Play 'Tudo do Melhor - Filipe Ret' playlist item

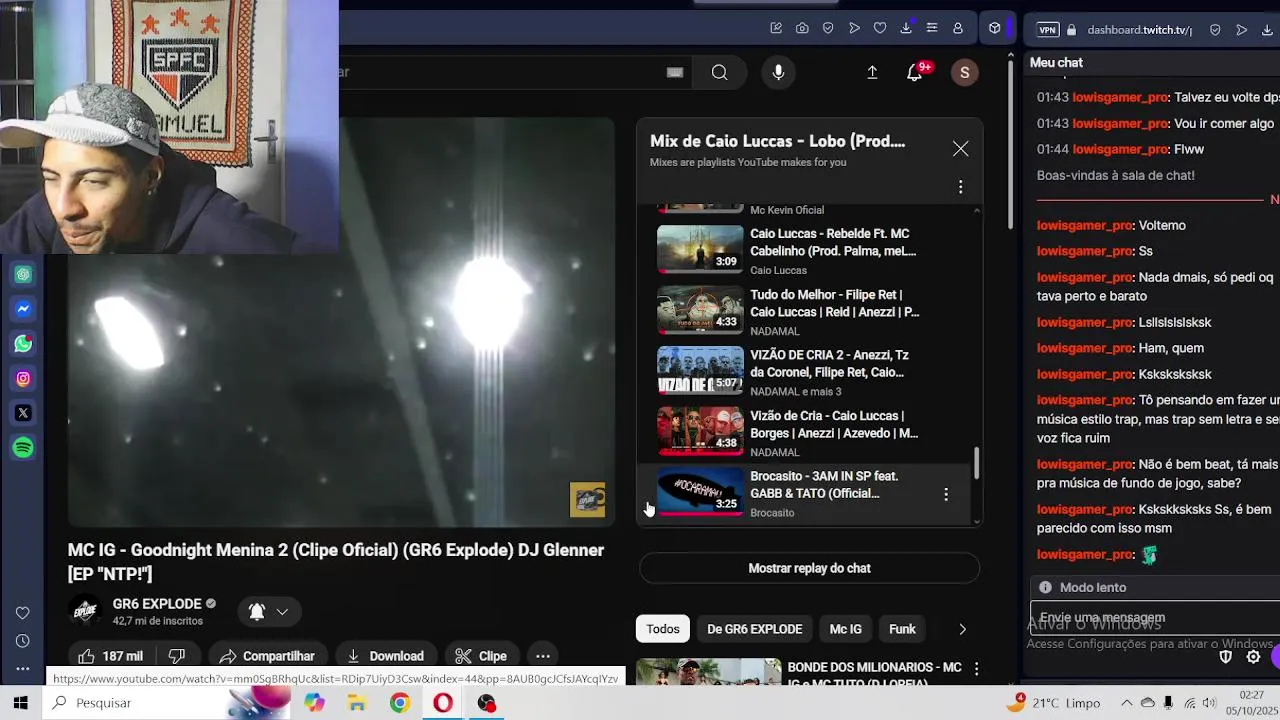pyautogui.click(x=803, y=311)
